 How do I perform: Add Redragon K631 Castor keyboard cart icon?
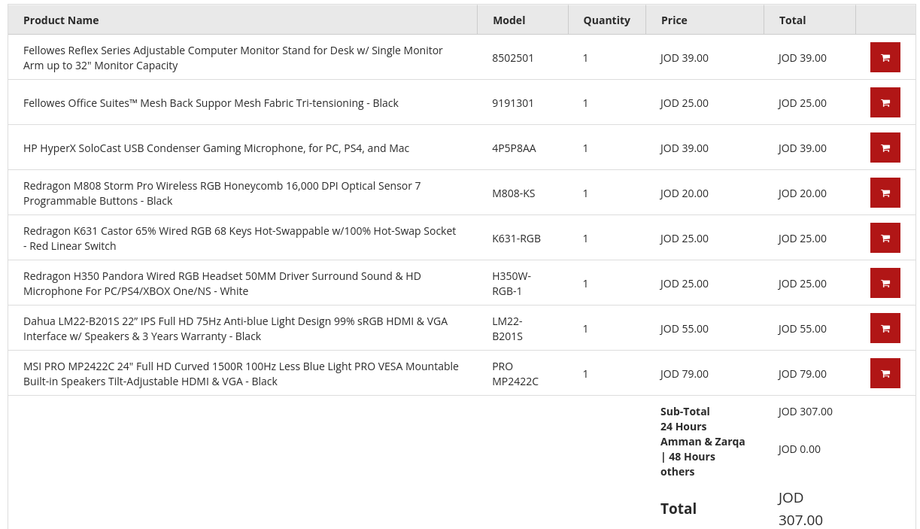885,238
